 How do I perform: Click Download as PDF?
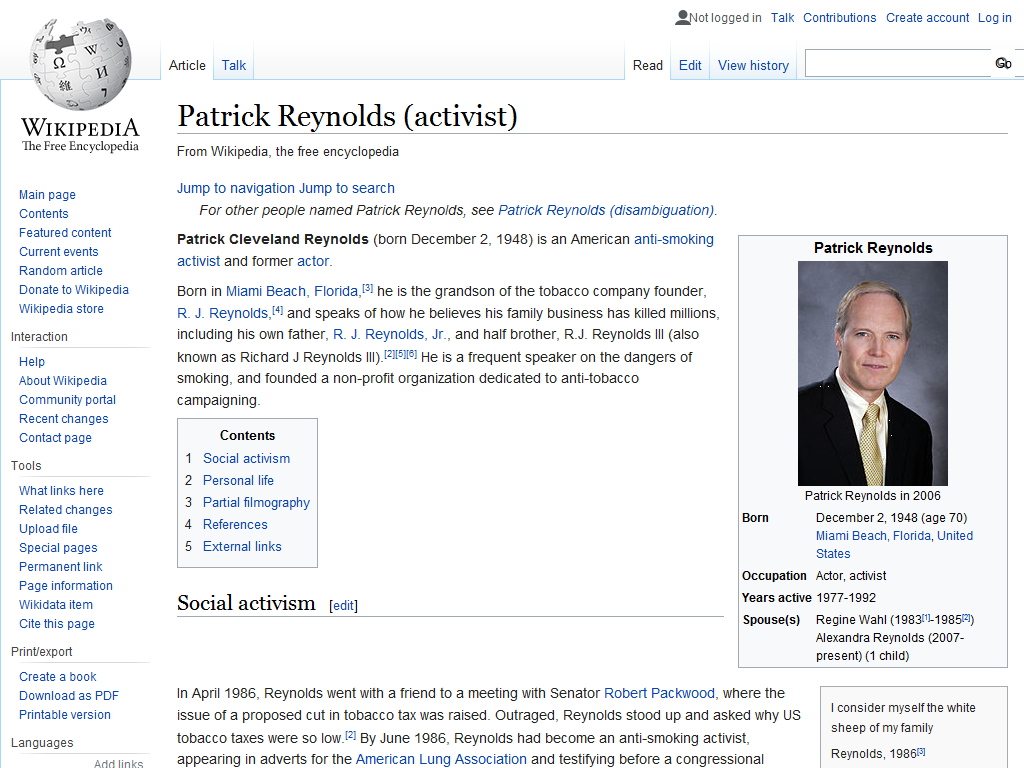click(69, 696)
